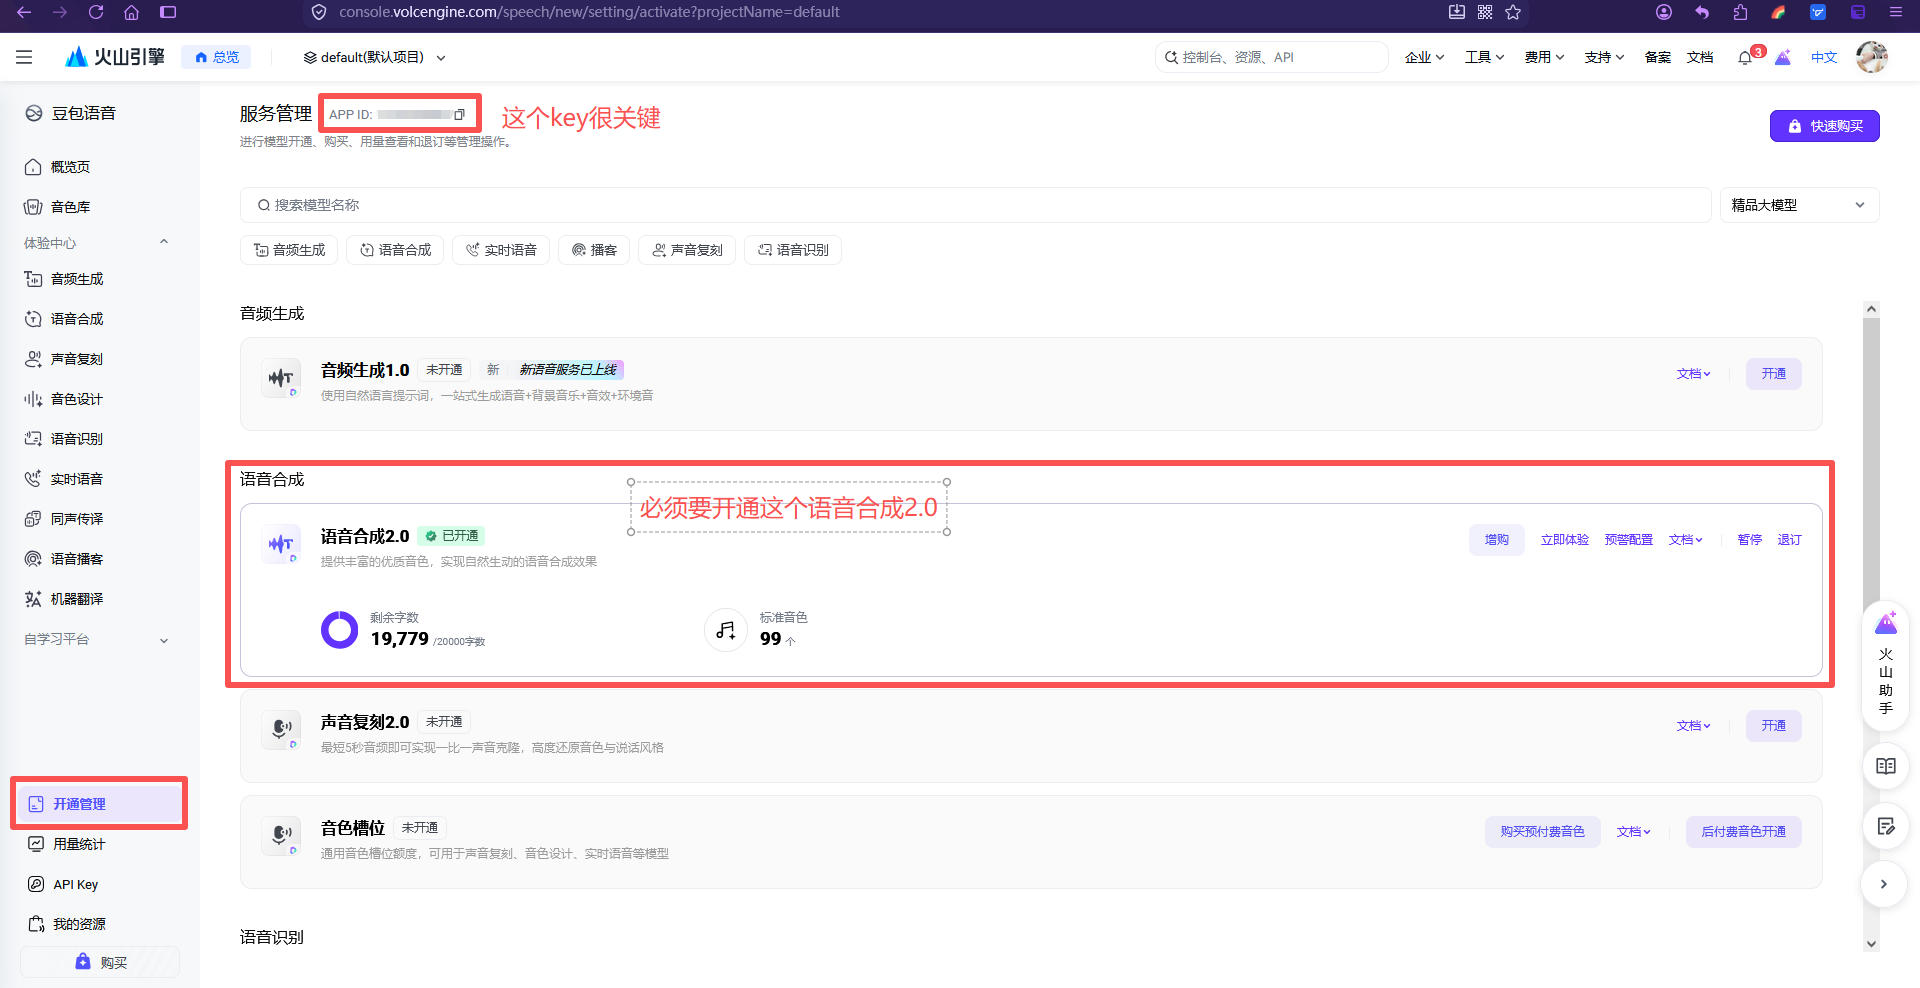Open 火山助手 assistant floating panel
Image resolution: width=1920 pixels, height=988 pixels.
click(1886, 665)
